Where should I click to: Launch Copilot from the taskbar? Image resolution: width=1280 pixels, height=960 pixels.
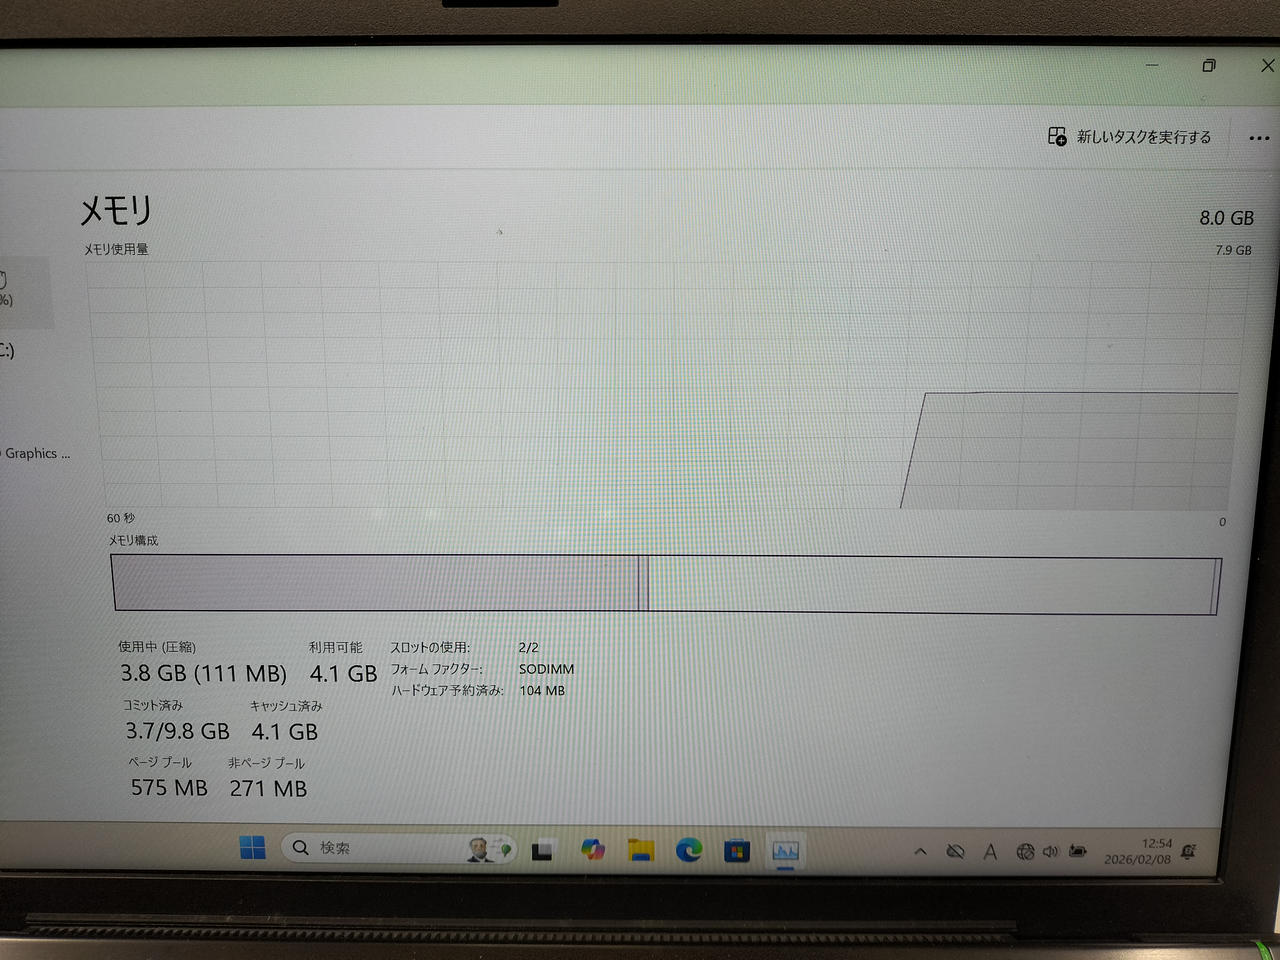(592, 850)
